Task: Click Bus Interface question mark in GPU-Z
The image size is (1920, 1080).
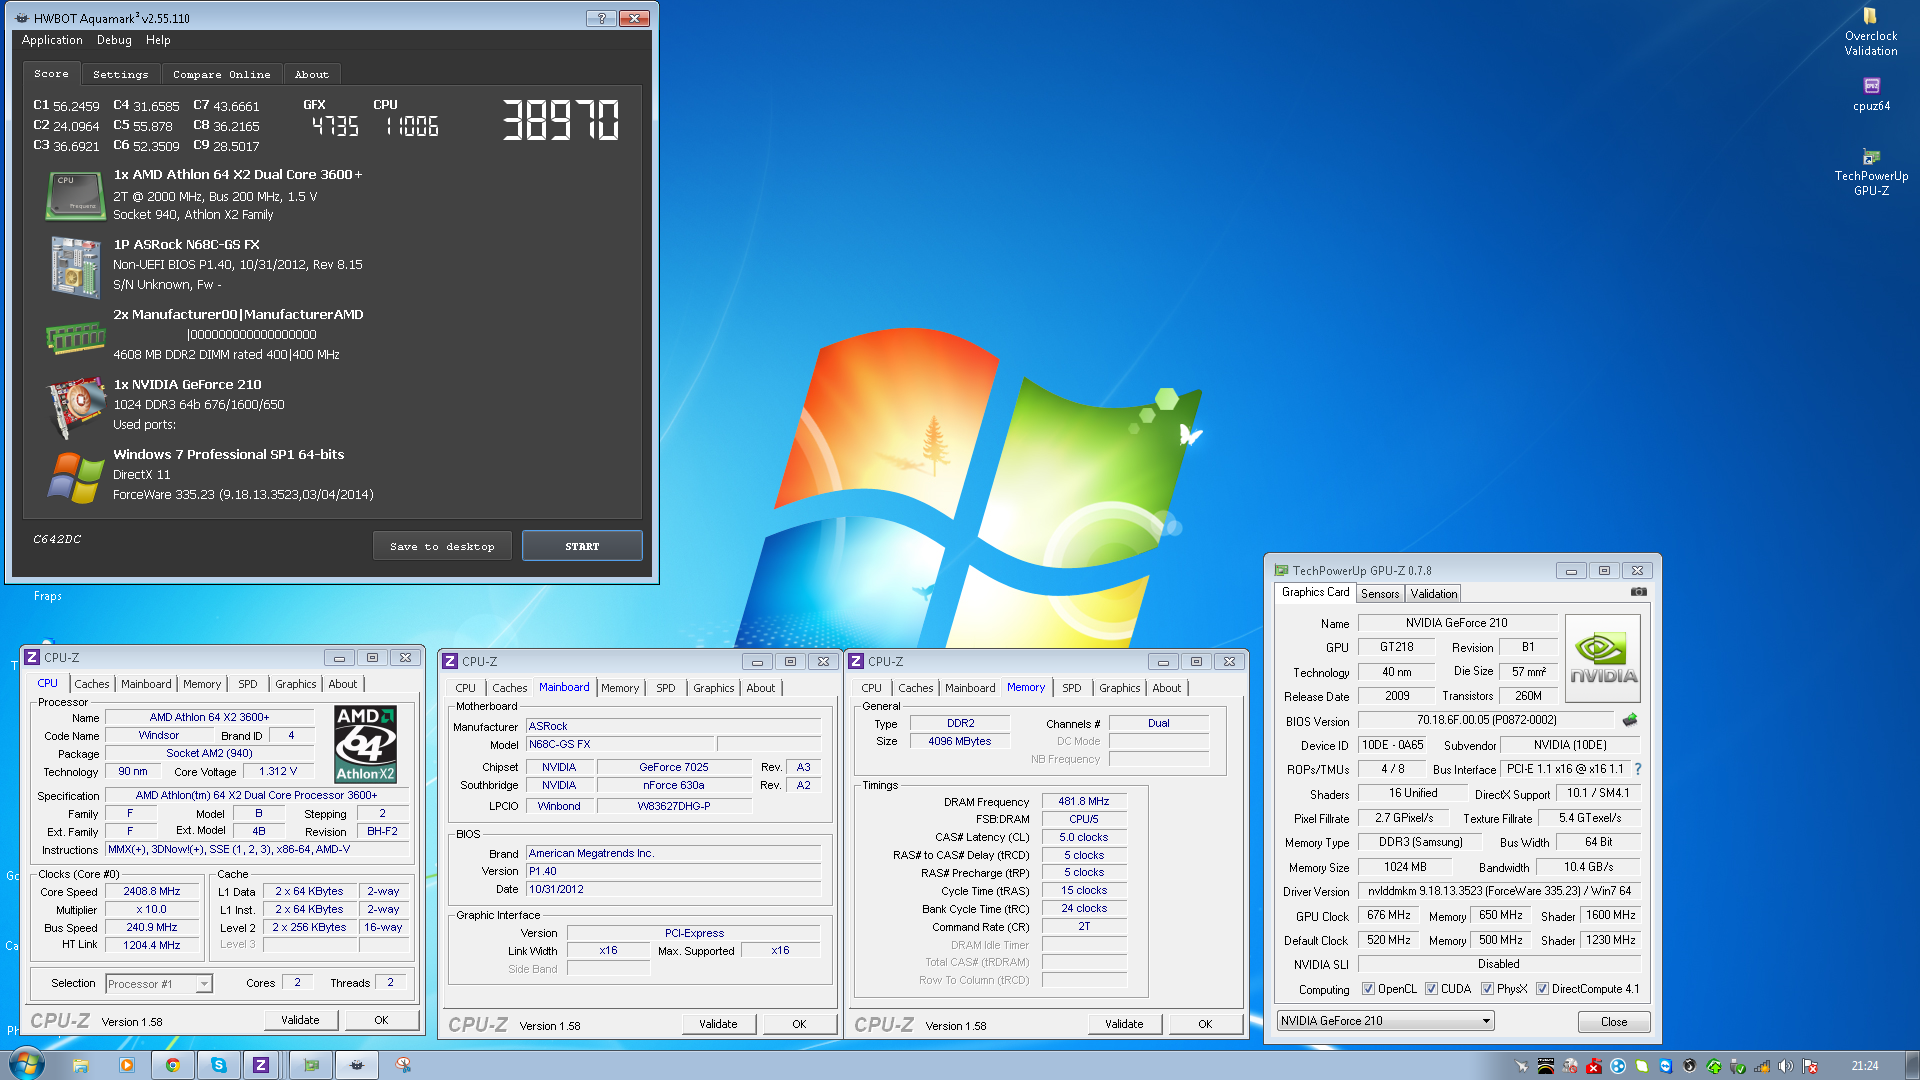Action: point(1637,769)
